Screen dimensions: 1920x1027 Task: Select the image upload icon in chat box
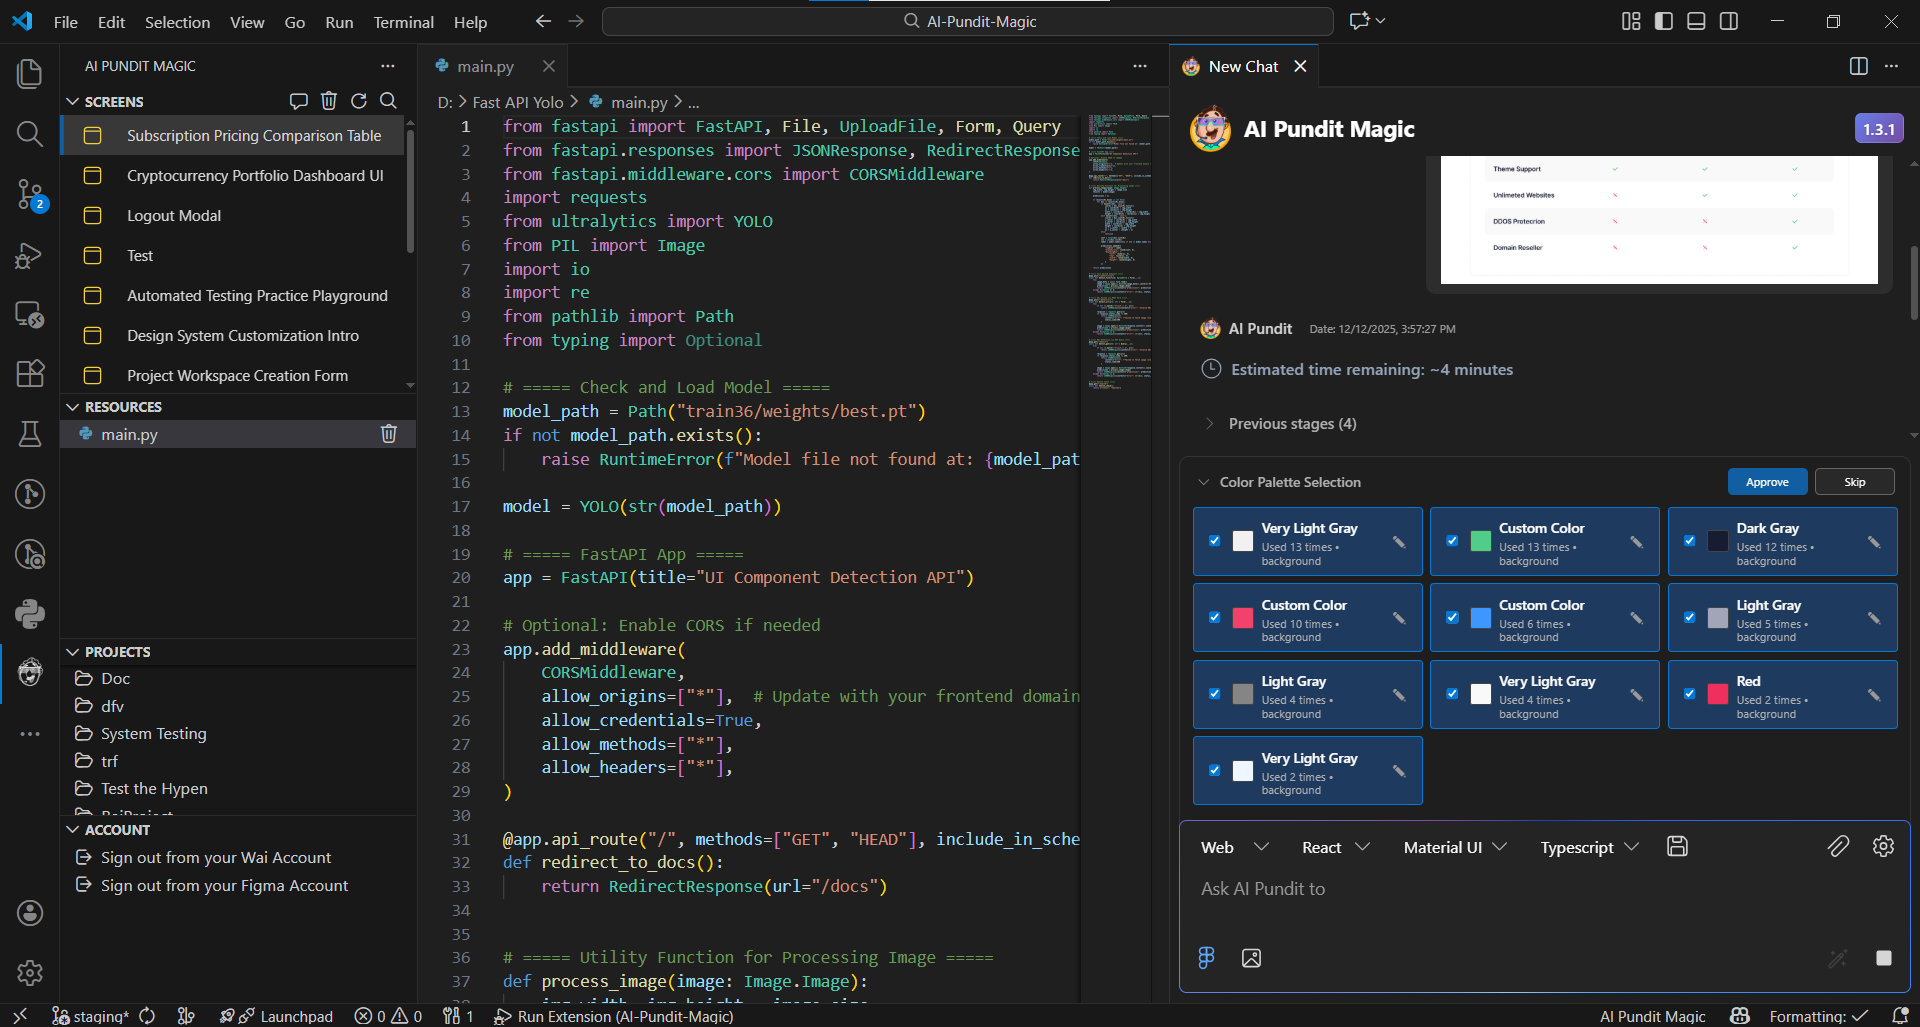pos(1250,957)
